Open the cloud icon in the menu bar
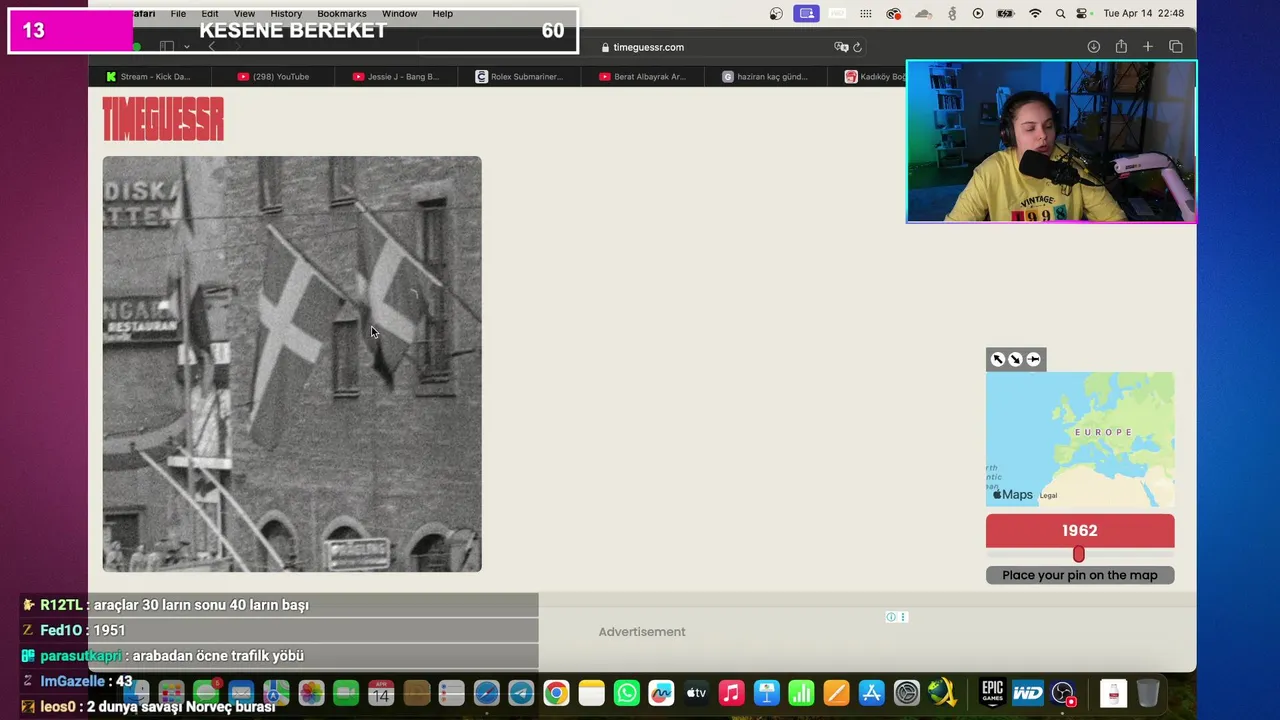Image resolution: width=1280 pixels, height=720 pixels. click(x=924, y=14)
